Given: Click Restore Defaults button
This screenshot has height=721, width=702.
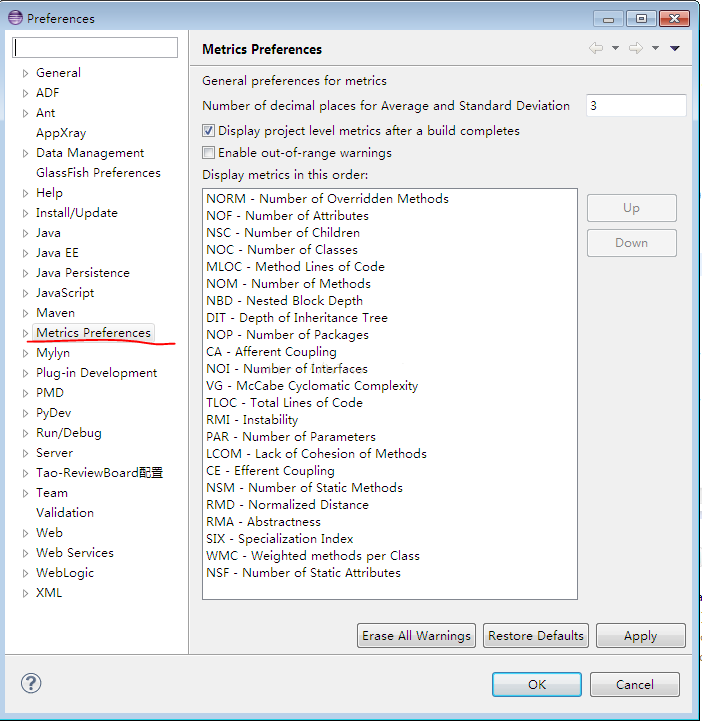Looking at the screenshot, I should (536, 635).
